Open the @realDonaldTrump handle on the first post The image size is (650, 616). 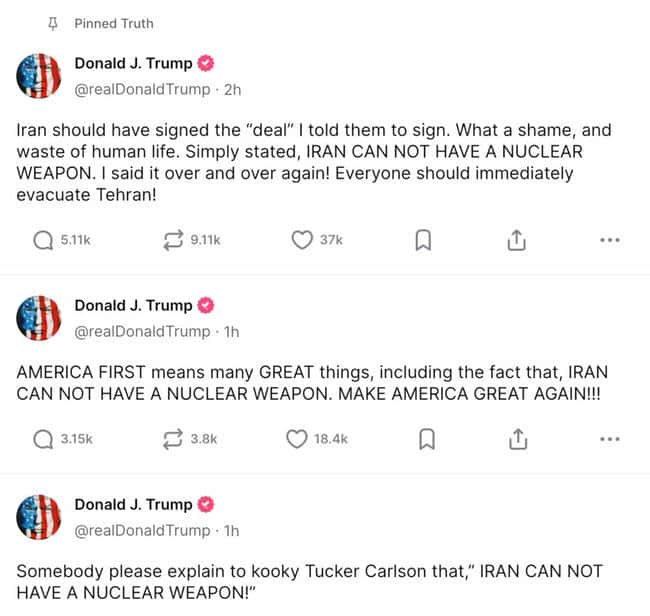tap(142, 90)
